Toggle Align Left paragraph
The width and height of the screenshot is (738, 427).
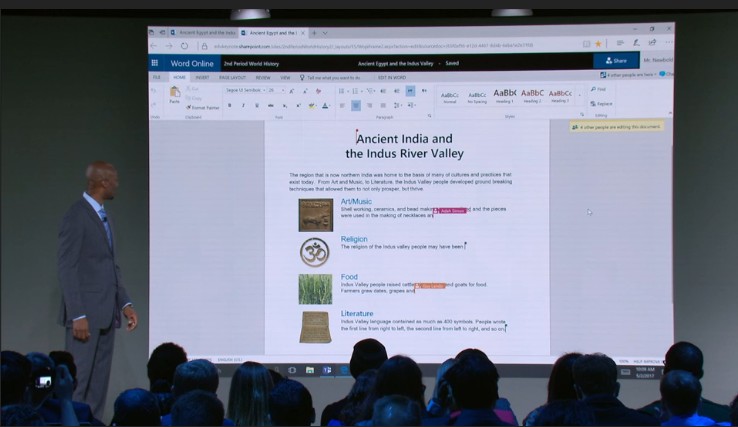342,105
